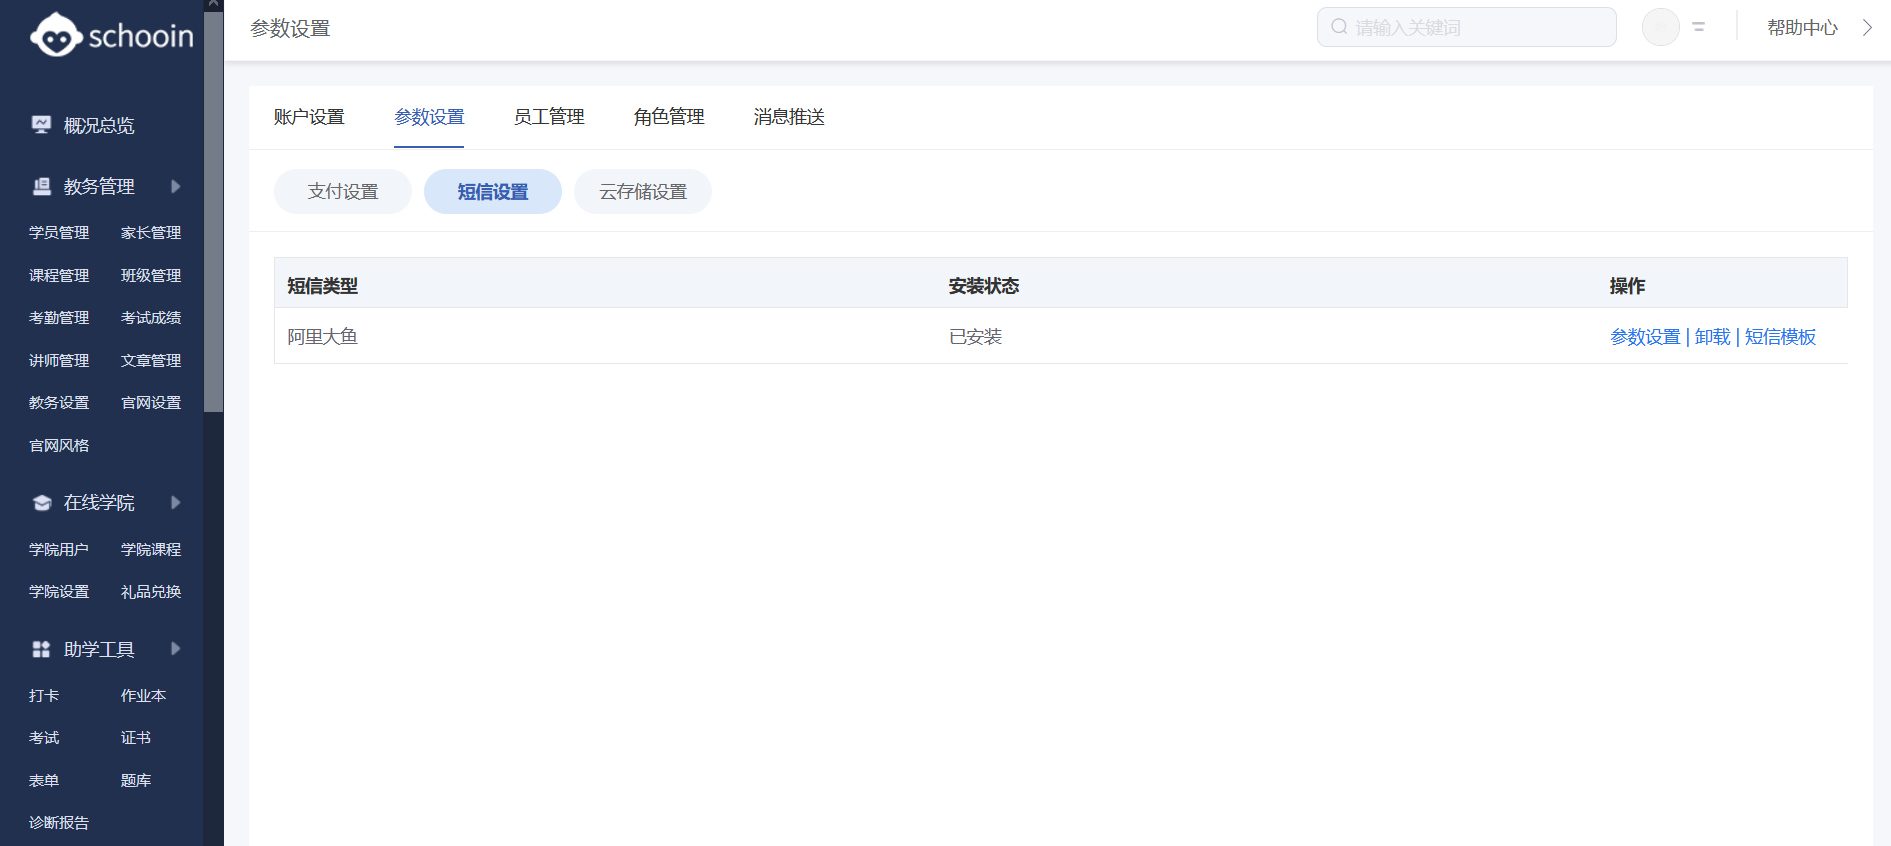Open 证书 in the sidebar
The height and width of the screenshot is (846, 1891).
coord(136,738)
